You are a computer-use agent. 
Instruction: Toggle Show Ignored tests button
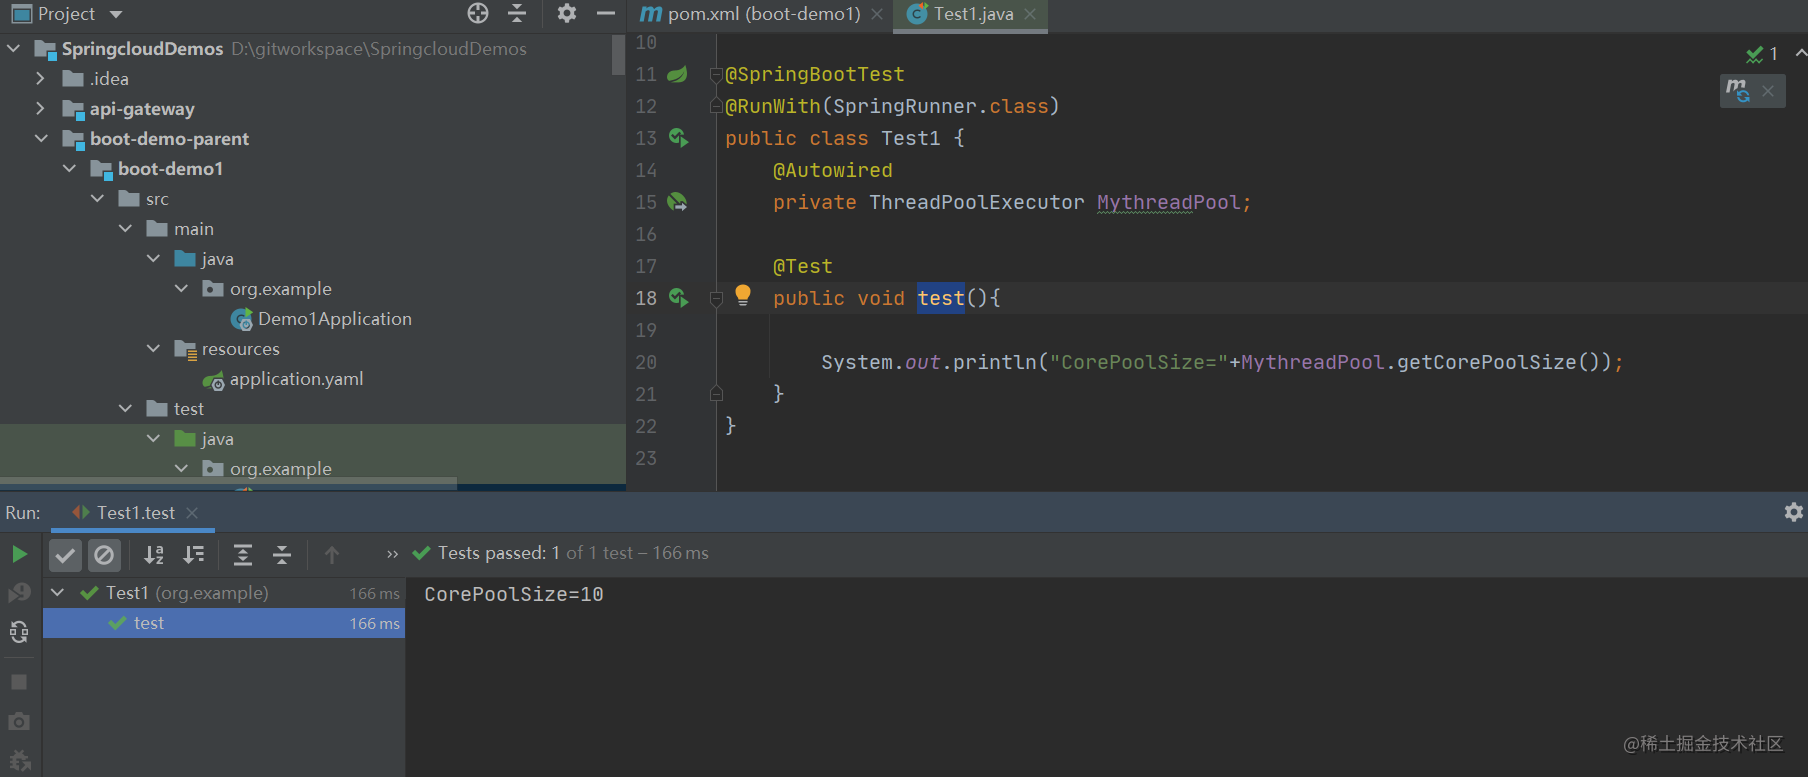pyautogui.click(x=104, y=554)
